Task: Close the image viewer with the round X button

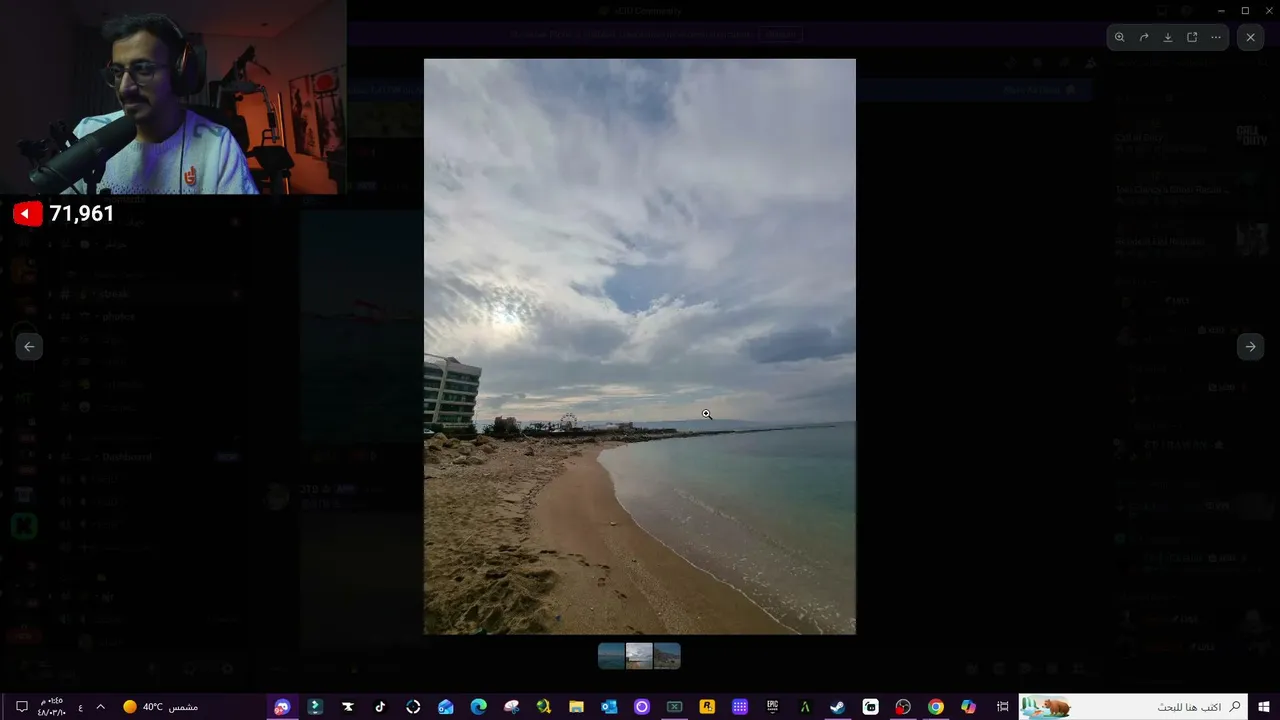Action: tap(1251, 37)
